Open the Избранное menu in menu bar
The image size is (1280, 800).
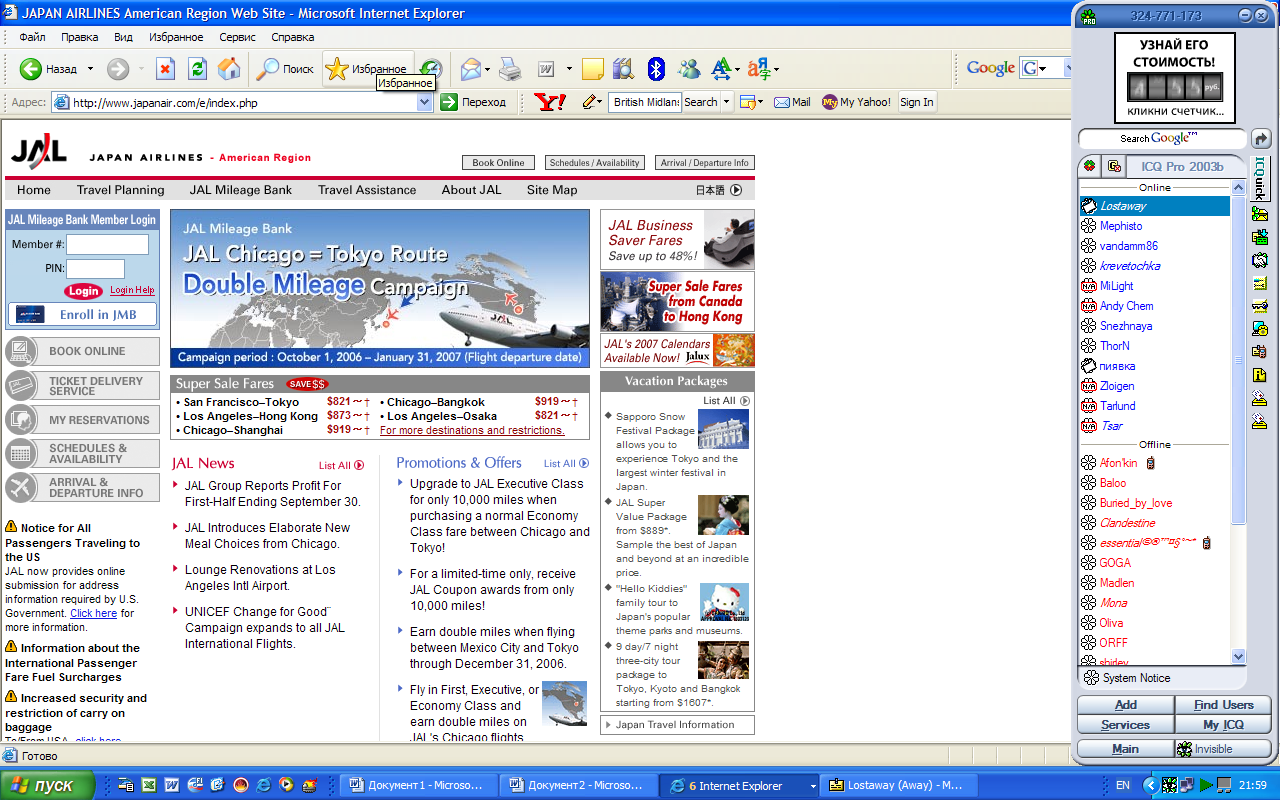point(176,37)
